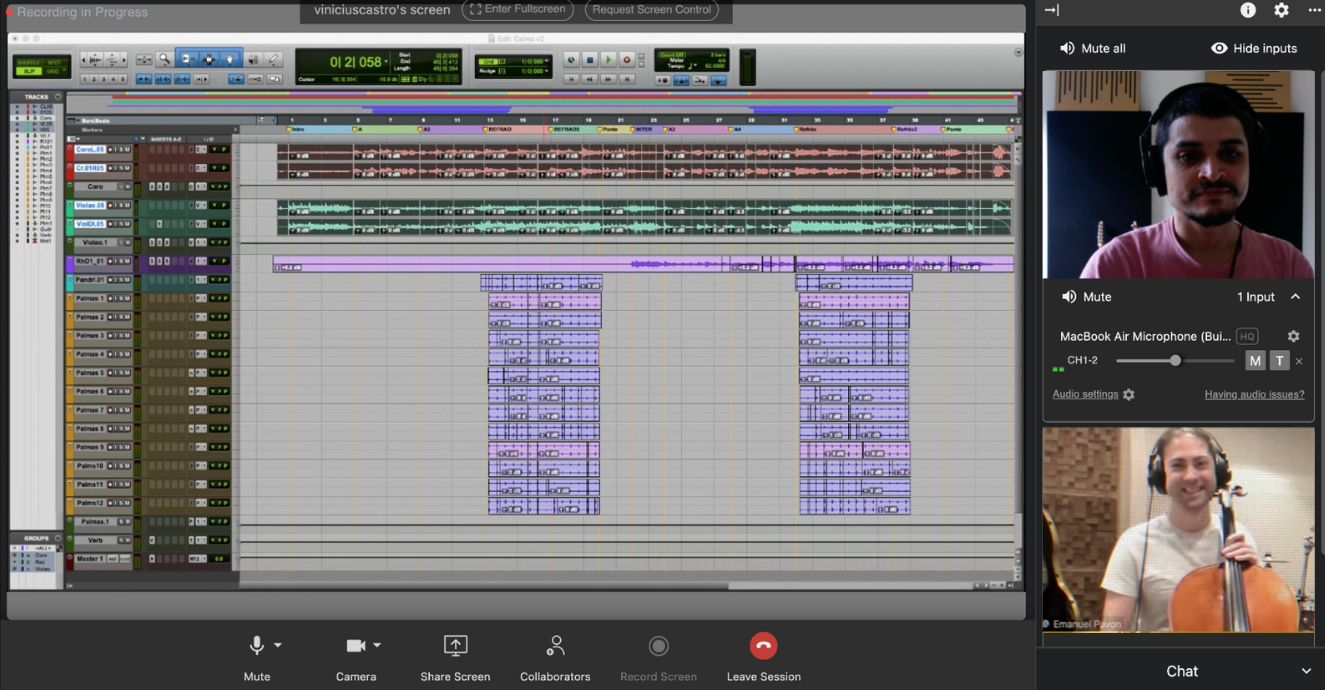Adjust the CH1-2 volume slider
1325x690 pixels.
(1175, 360)
